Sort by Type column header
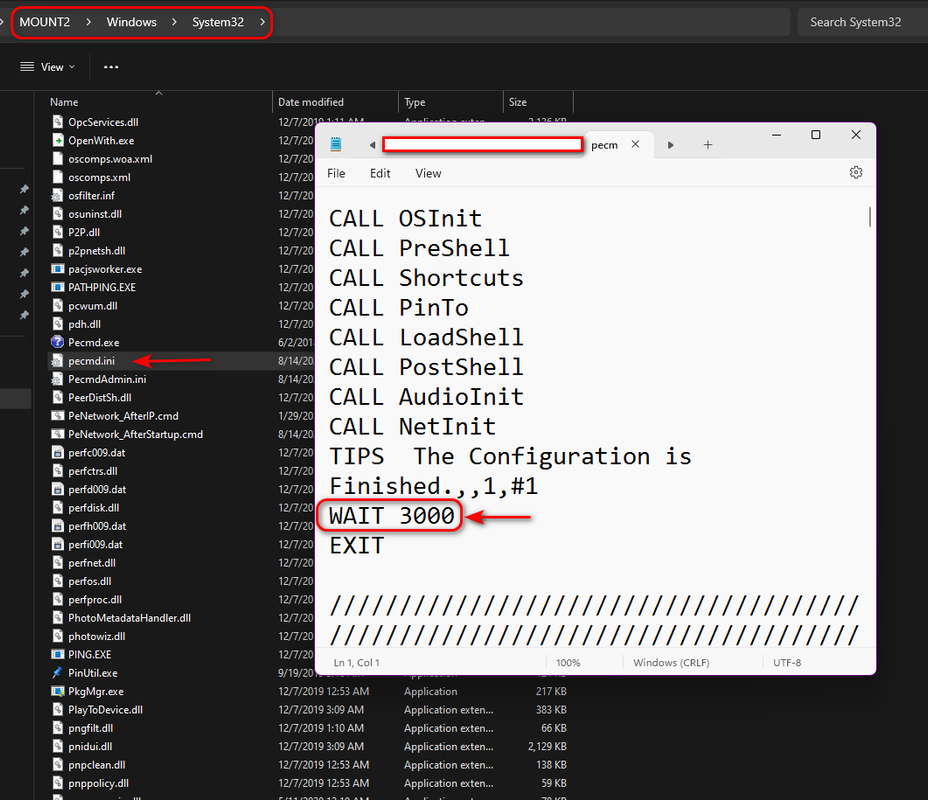928x800 pixels. pyautogui.click(x=415, y=102)
